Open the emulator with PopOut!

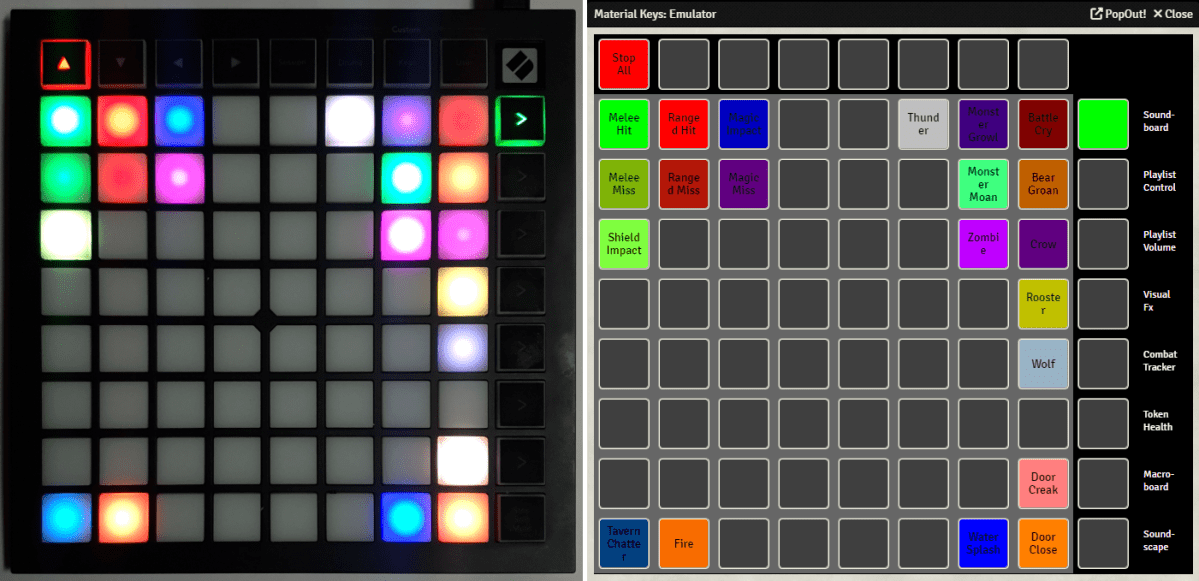1117,14
